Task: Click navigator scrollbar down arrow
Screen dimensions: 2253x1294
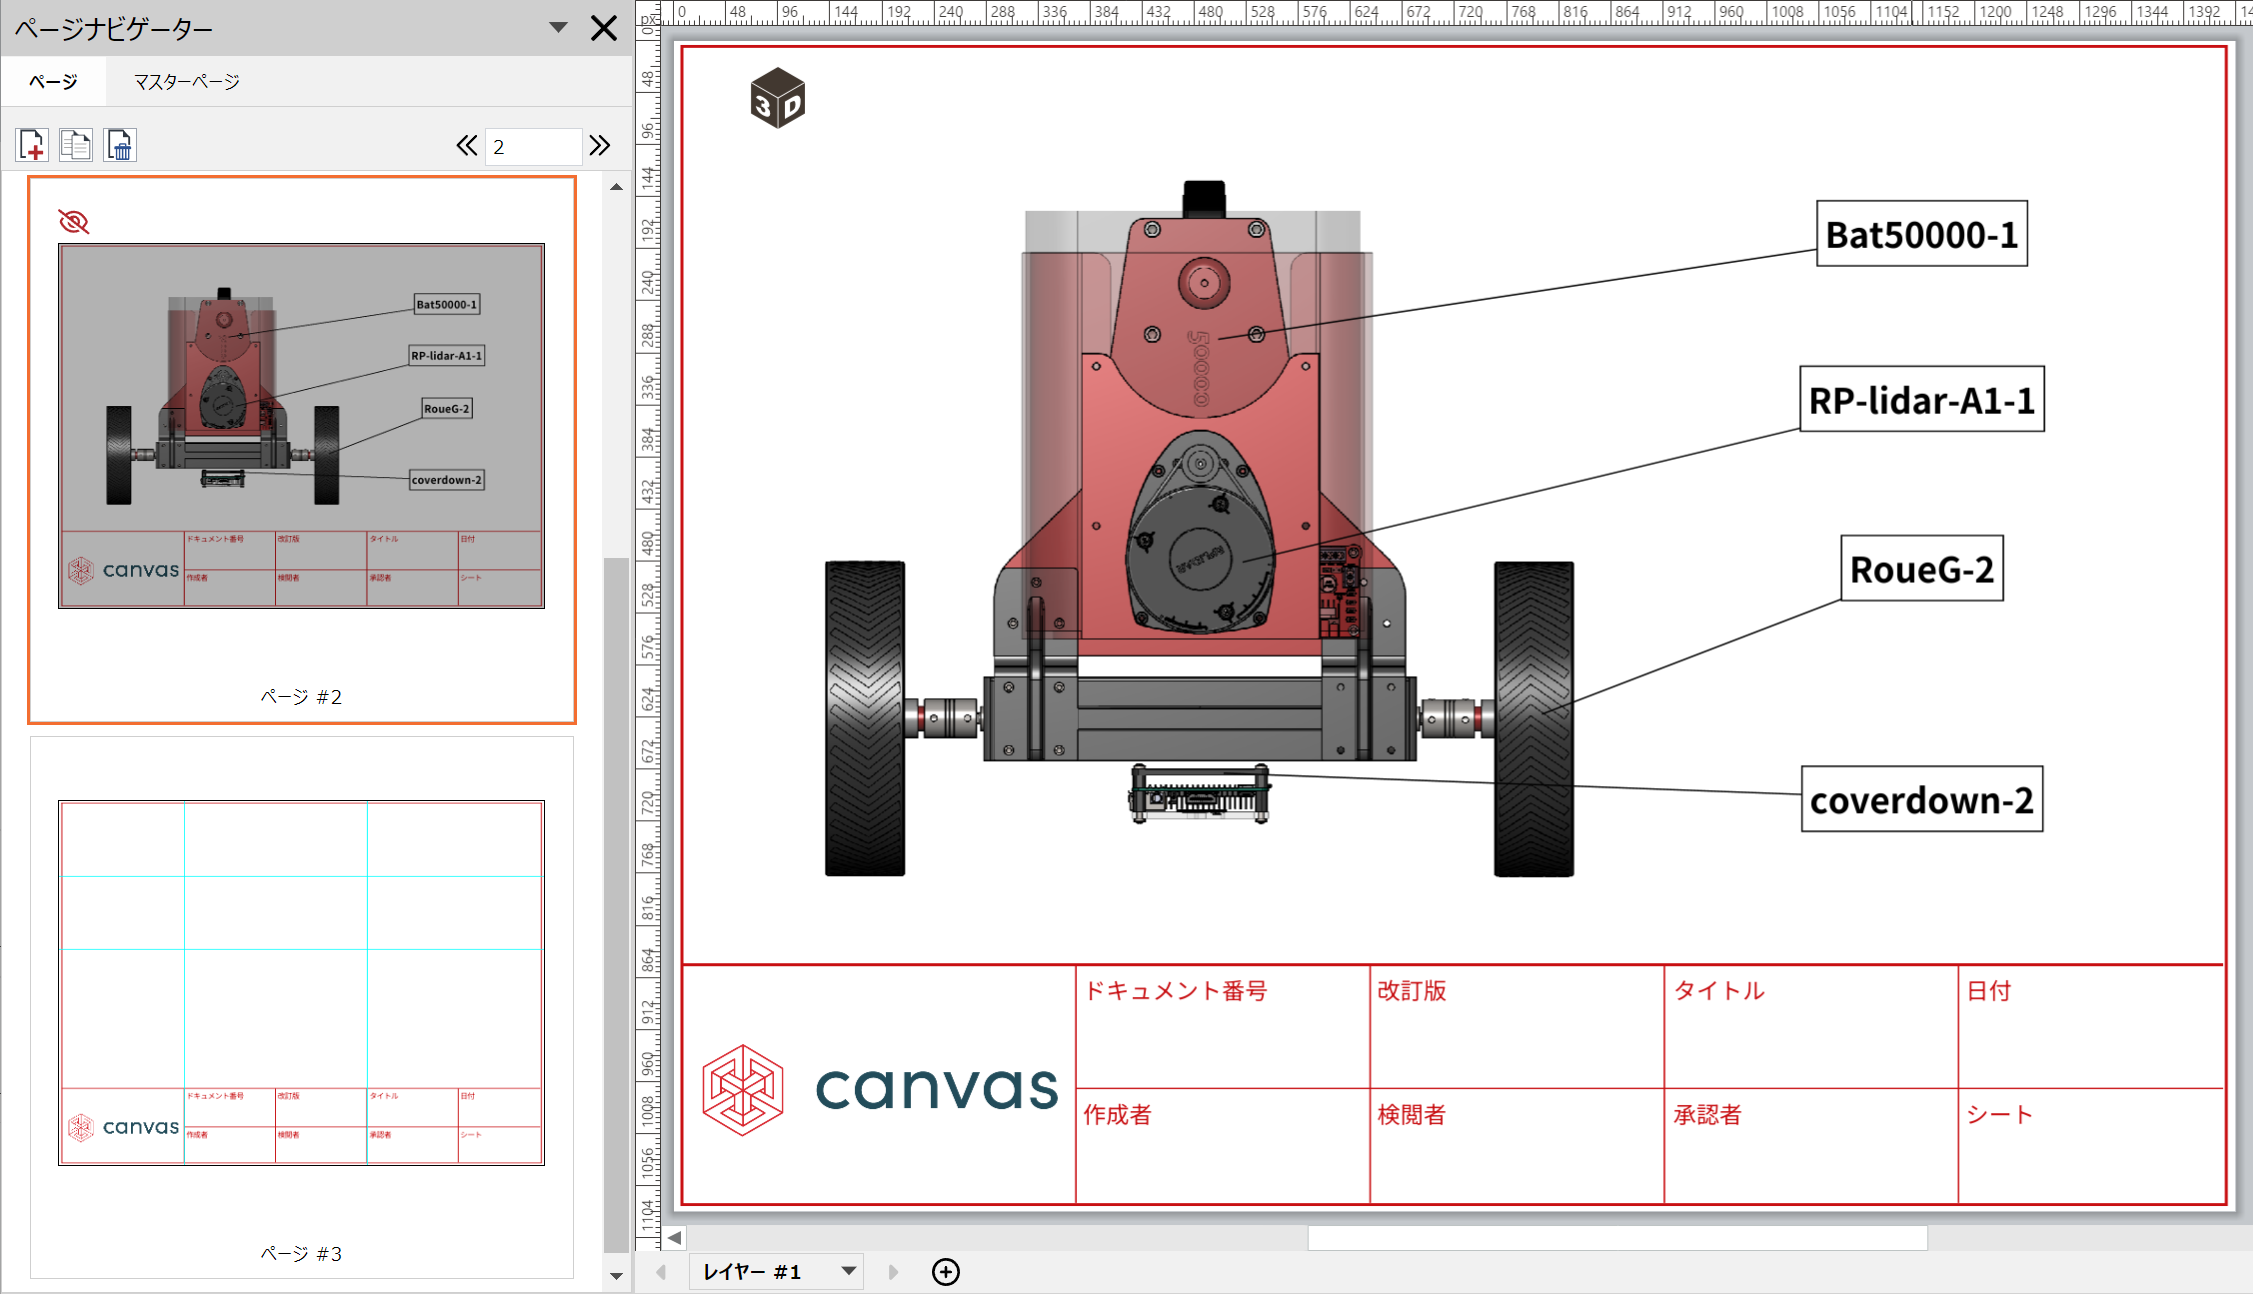Action: click(x=616, y=1276)
